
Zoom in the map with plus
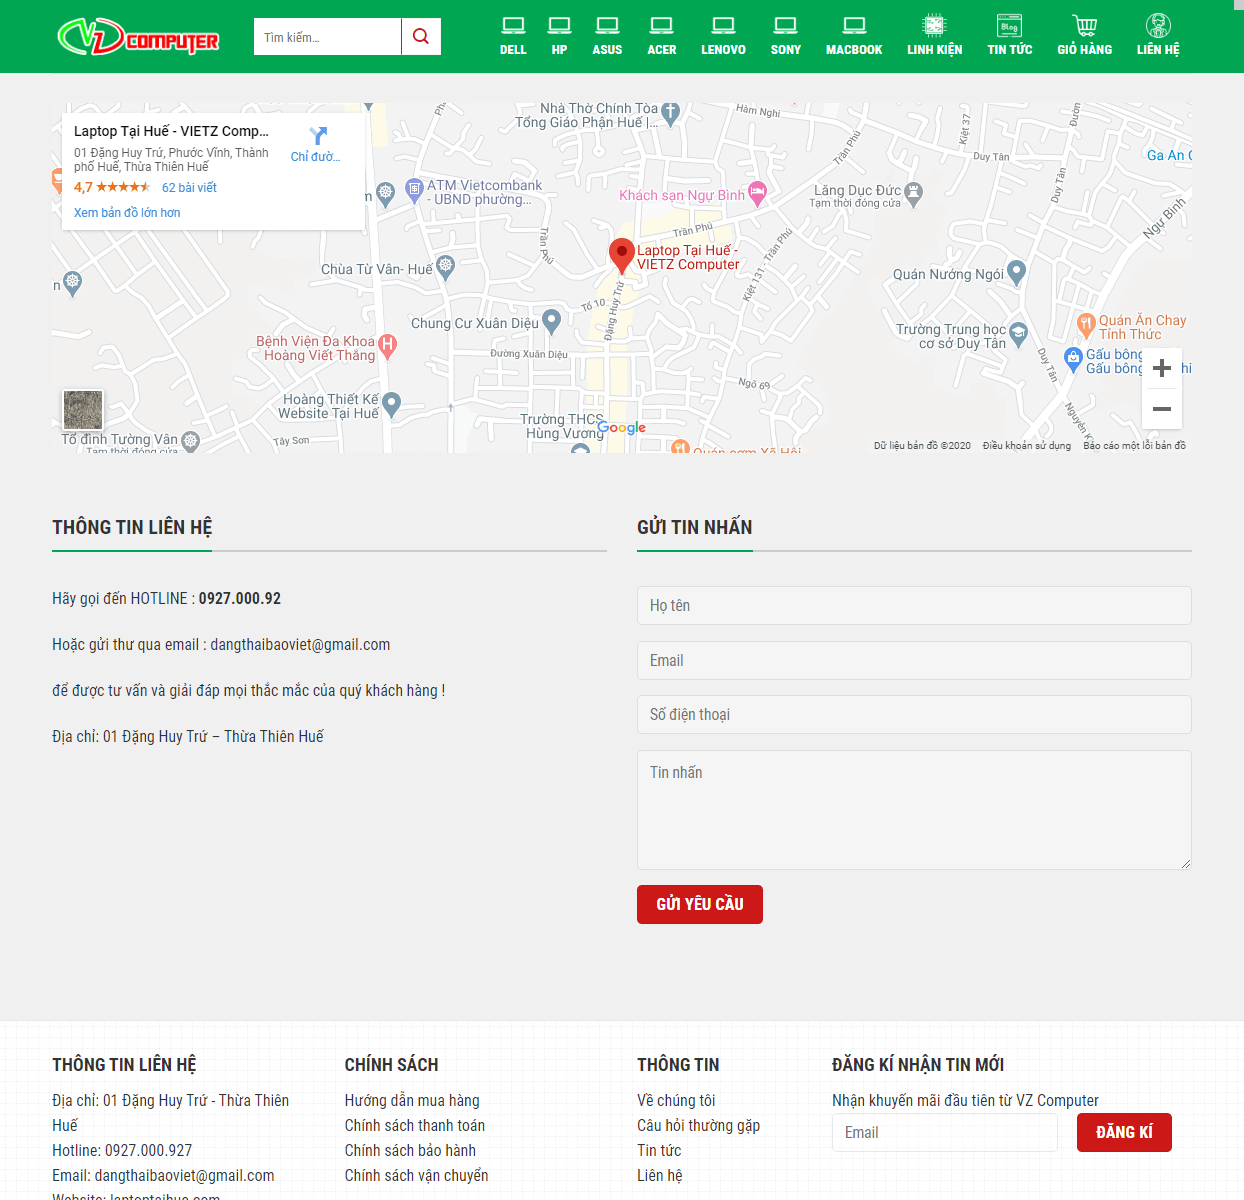(x=1162, y=368)
